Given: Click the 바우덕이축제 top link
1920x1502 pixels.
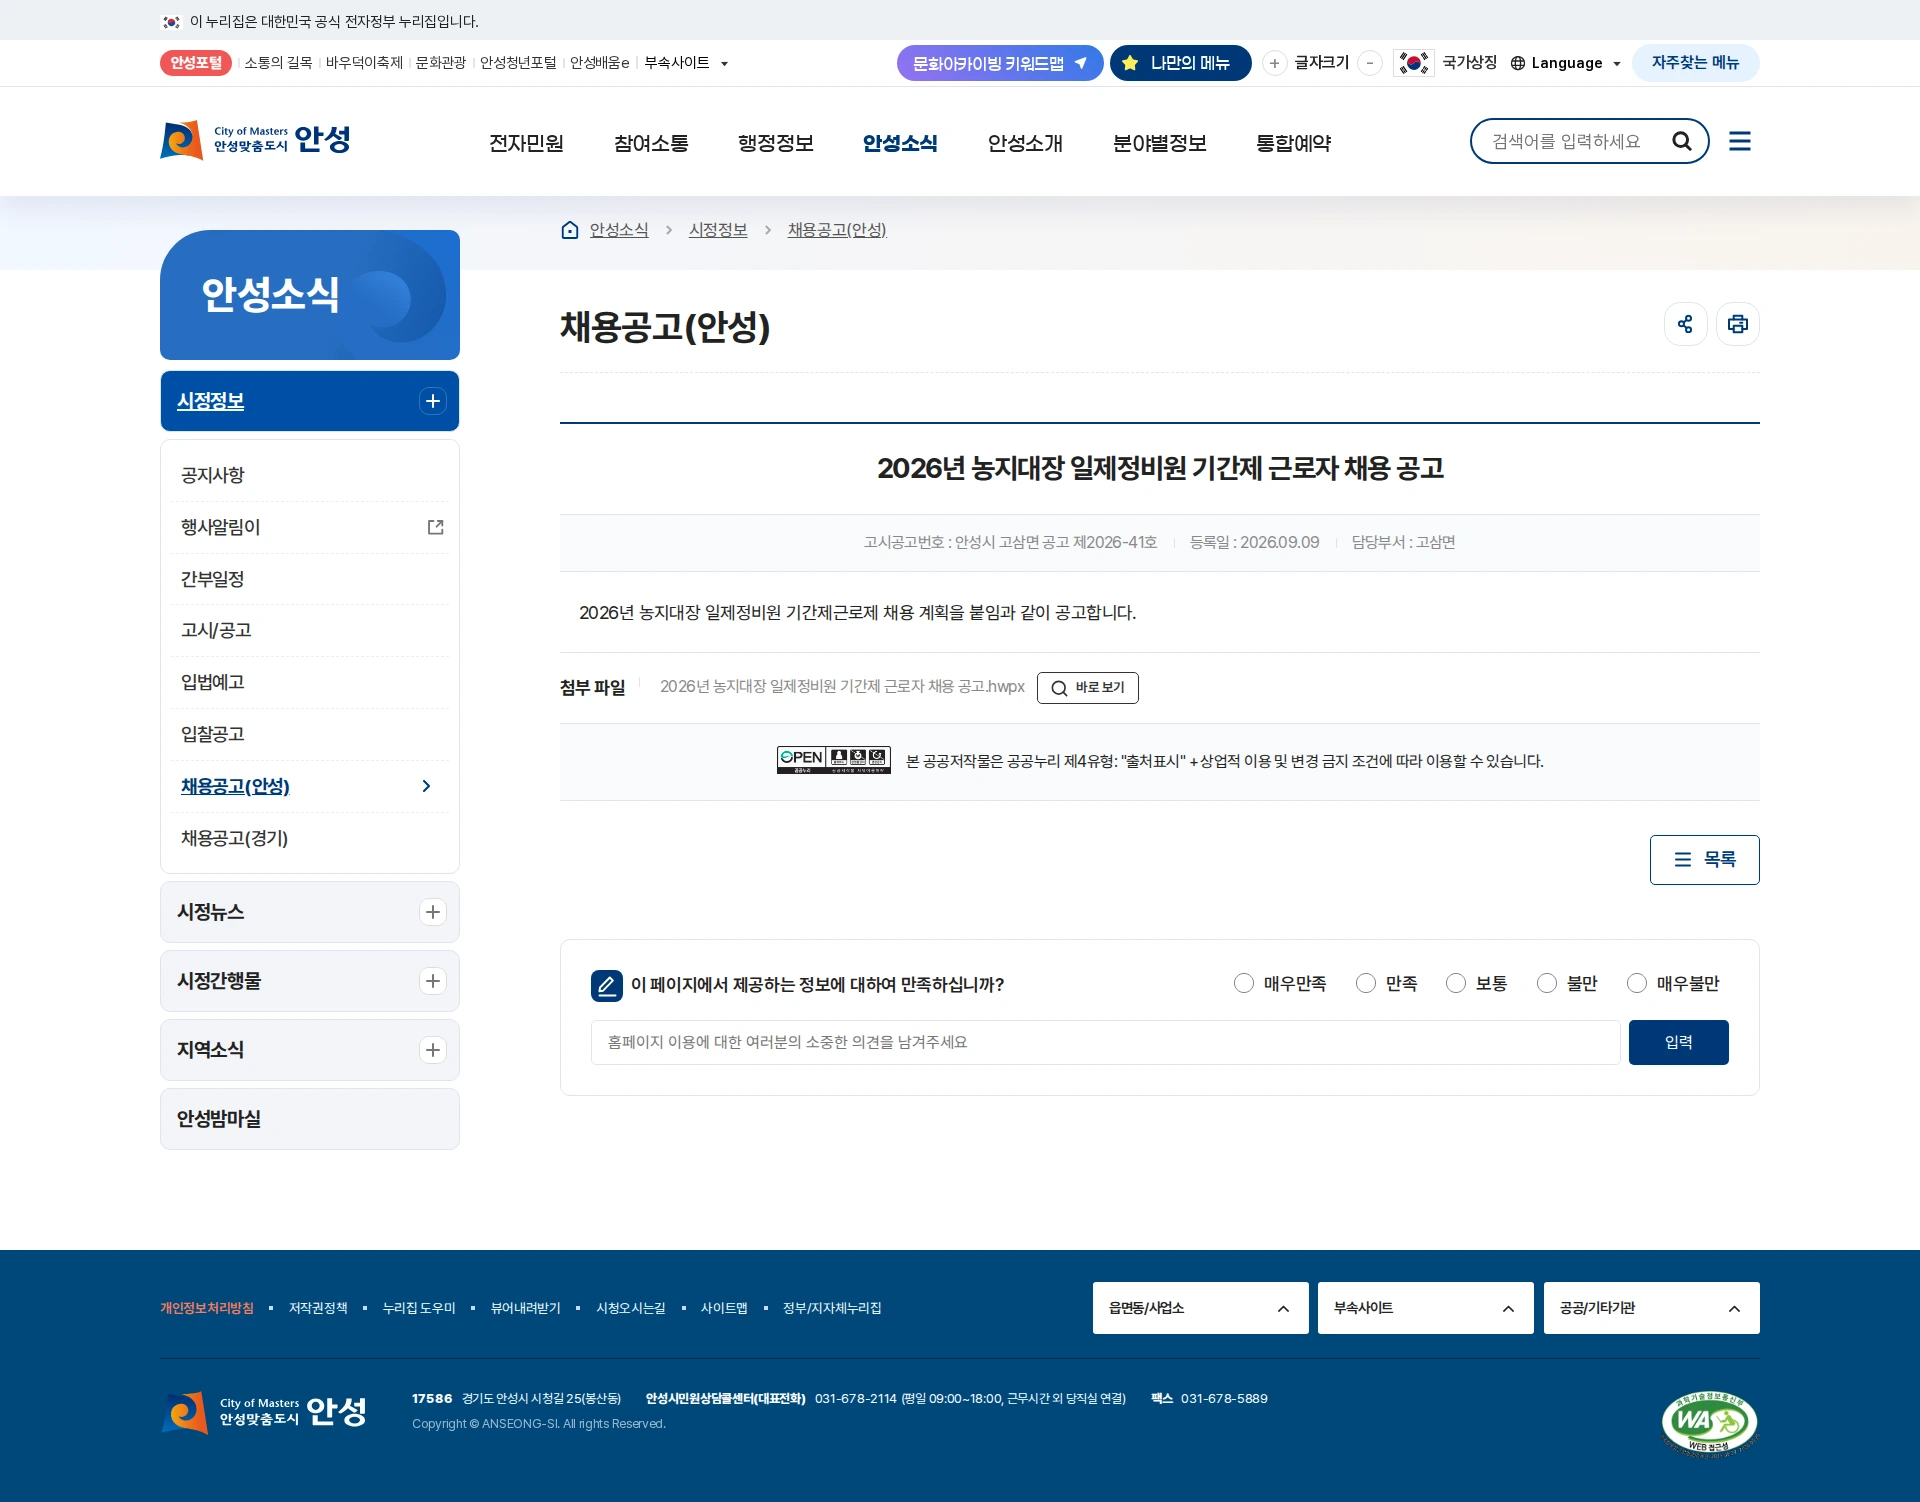Looking at the screenshot, I should pyautogui.click(x=364, y=63).
